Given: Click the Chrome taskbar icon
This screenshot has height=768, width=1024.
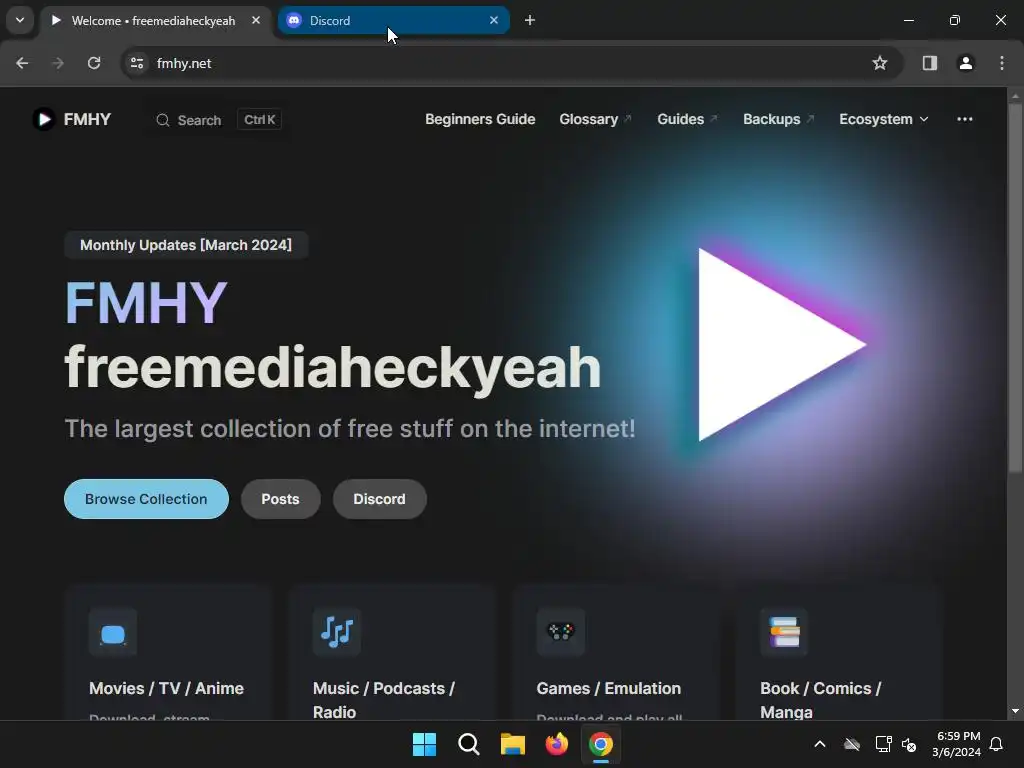Looking at the screenshot, I should coord(601,744).
